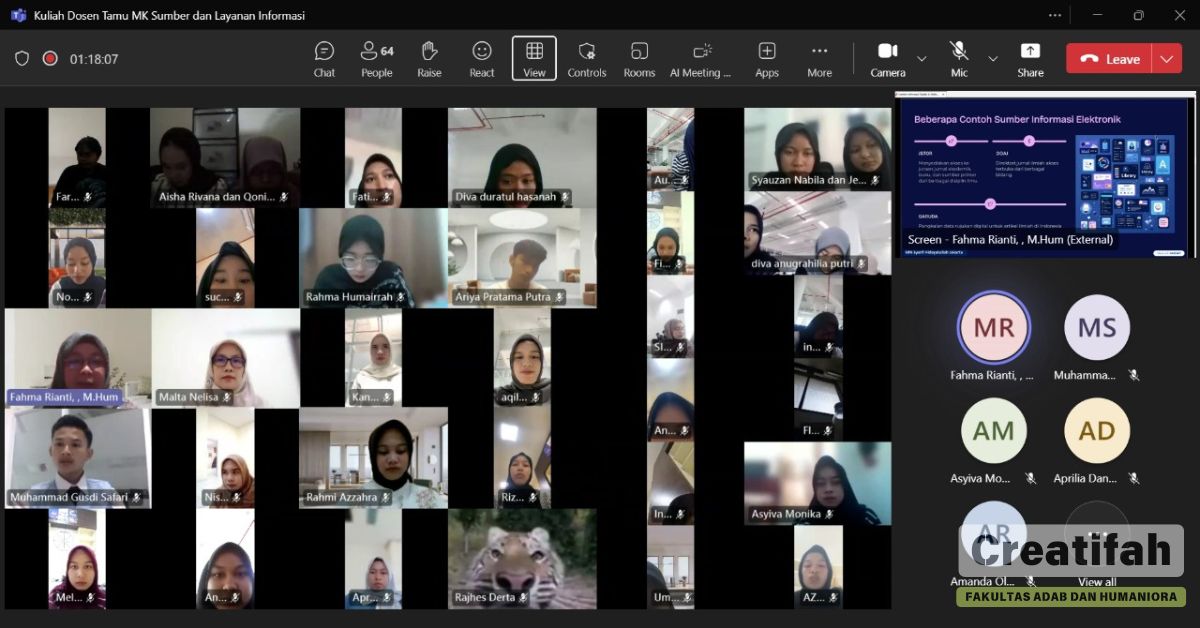This screenshot has width=1200, height=628.
Task: Open the More actions menu
Action: (x=819, y=58)
